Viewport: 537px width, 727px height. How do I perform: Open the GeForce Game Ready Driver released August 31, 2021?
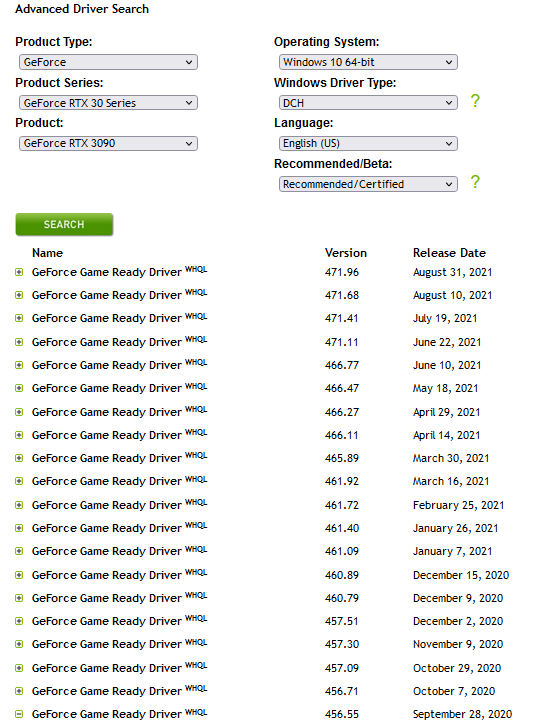120,272
